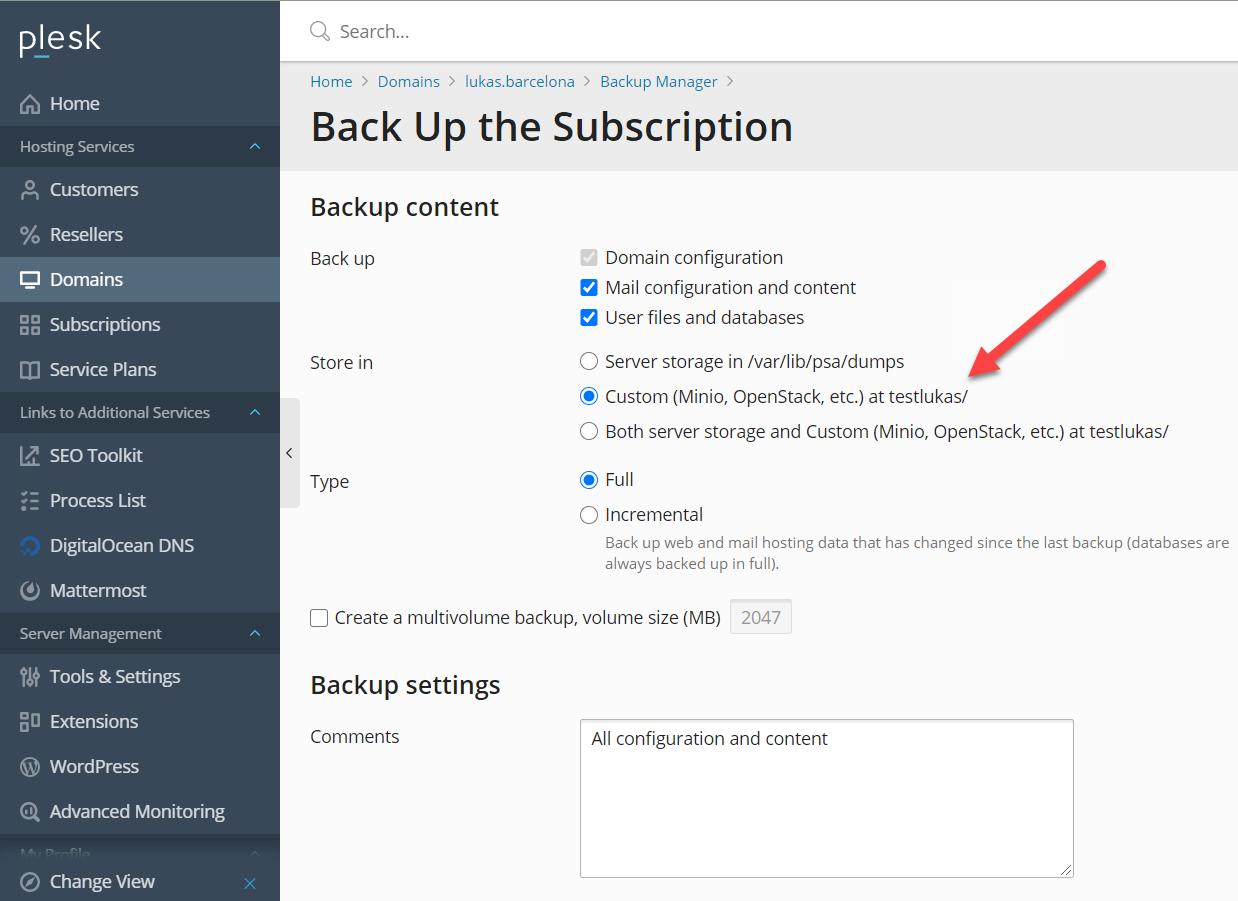Click the Resellers percent icon

click(30, 235)
